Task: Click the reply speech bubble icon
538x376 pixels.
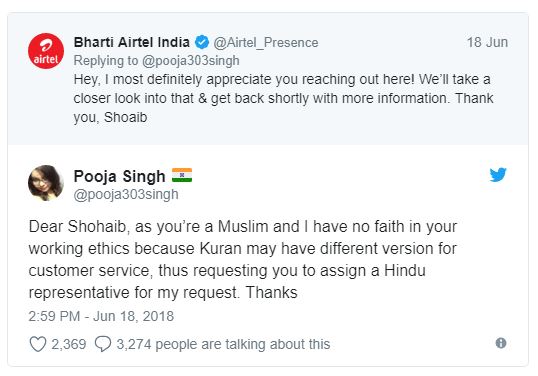Action: 103,344
